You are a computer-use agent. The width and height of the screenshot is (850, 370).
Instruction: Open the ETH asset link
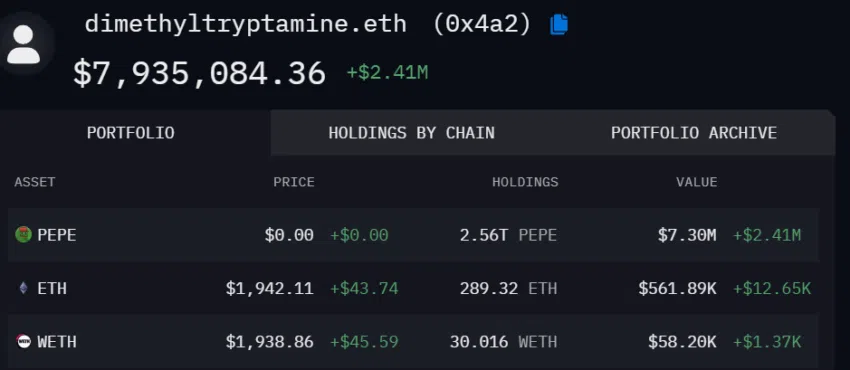[x=52, y=288]
